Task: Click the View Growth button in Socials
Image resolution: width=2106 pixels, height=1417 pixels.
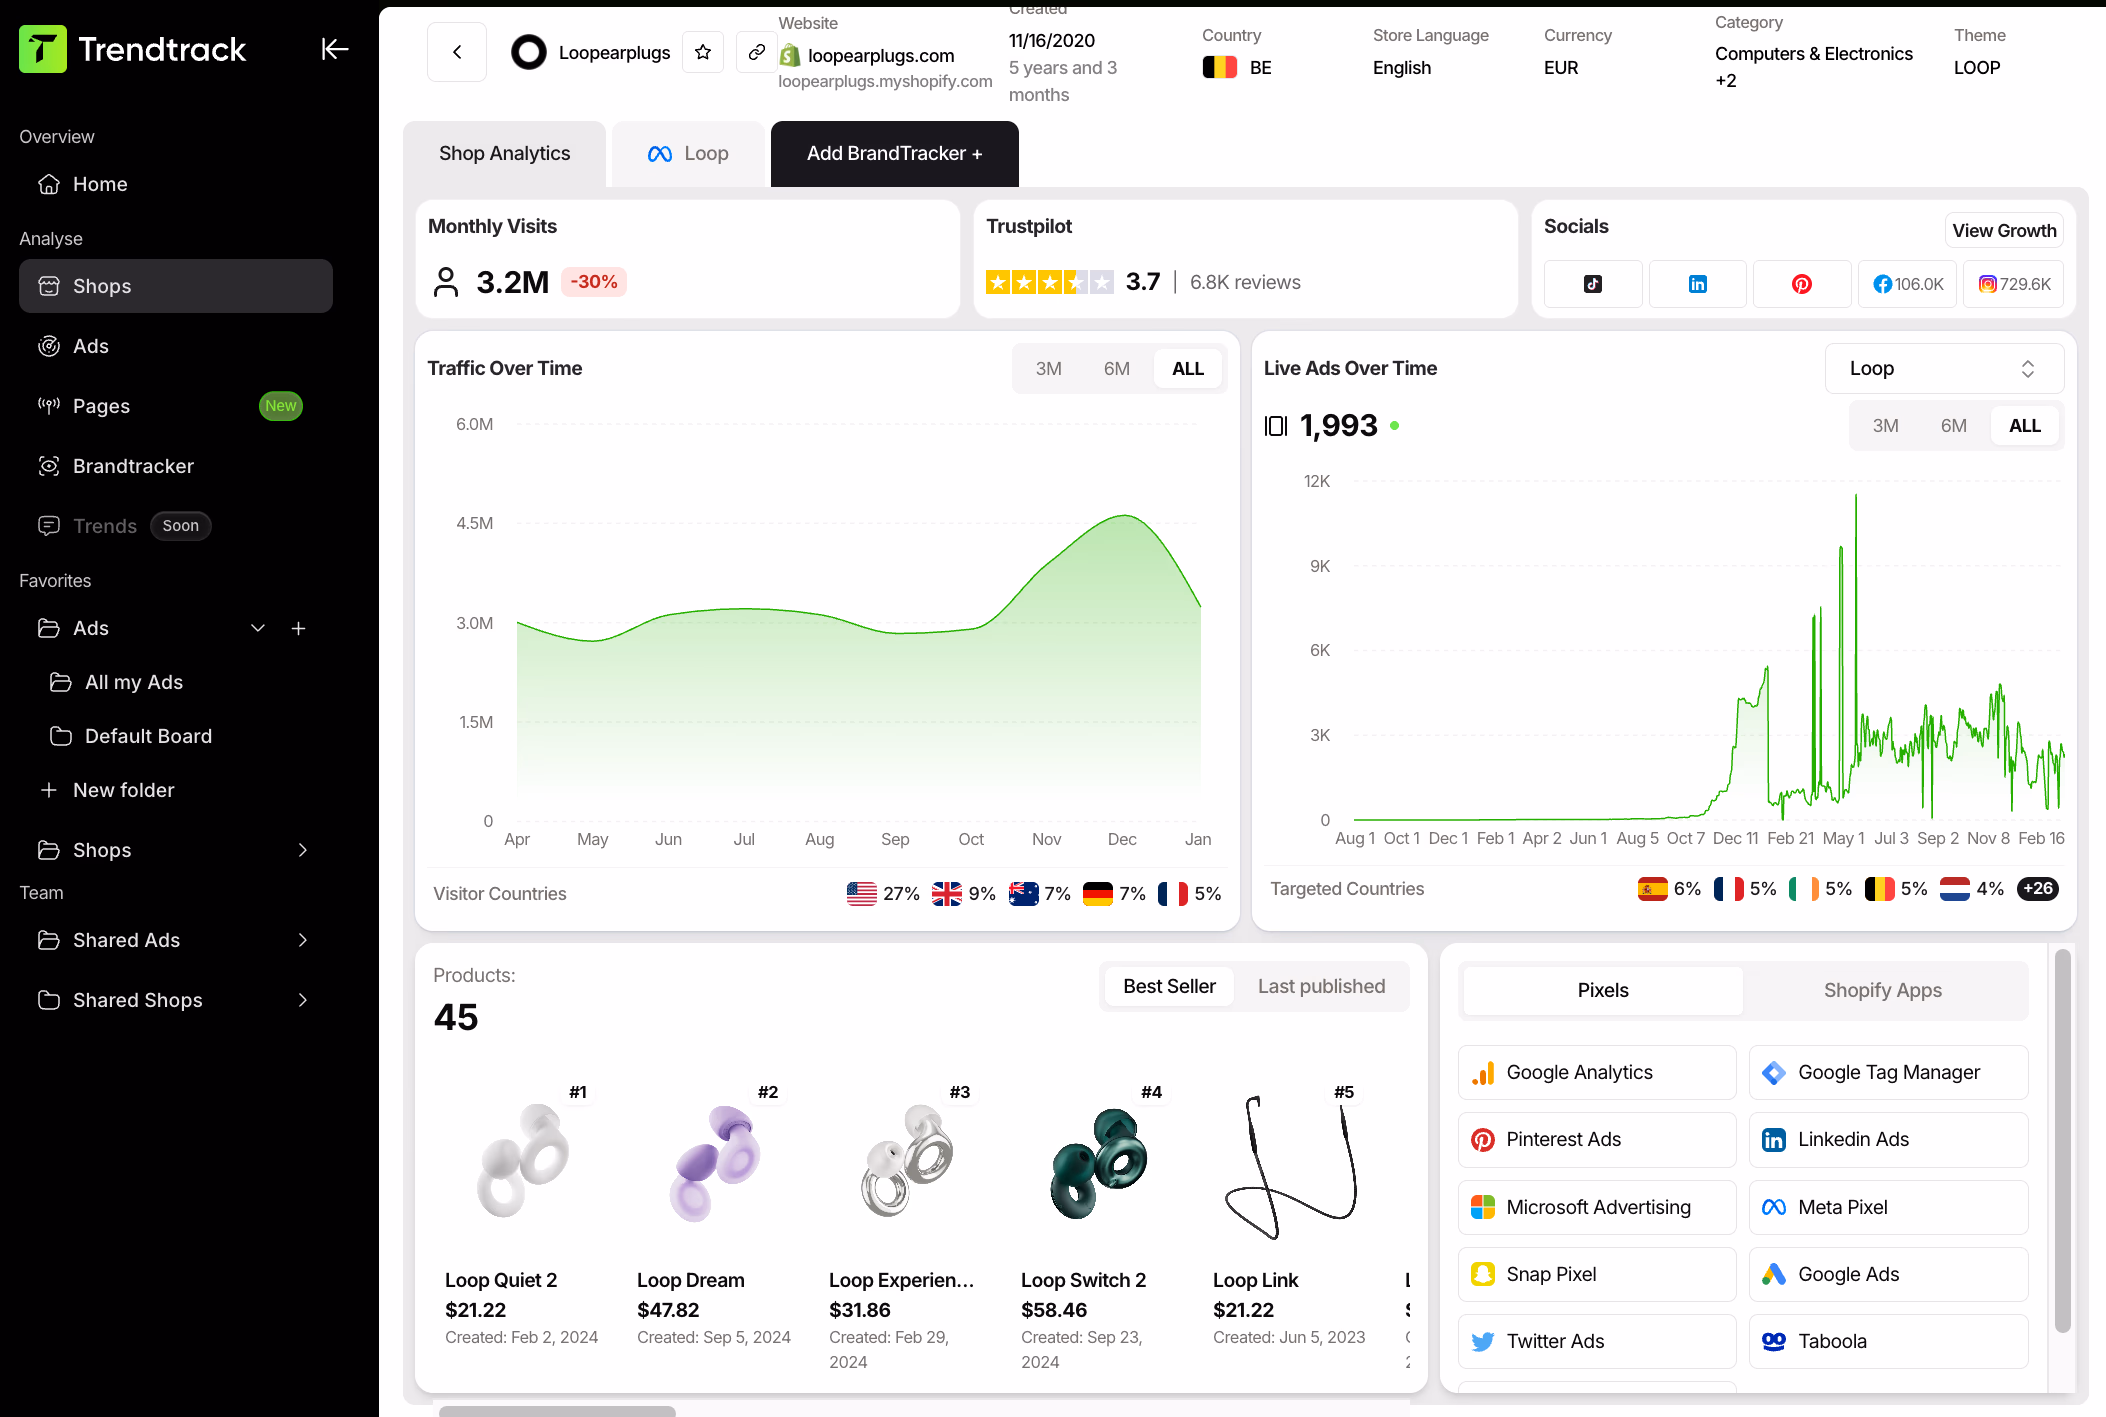Action: coord(2003,230)
